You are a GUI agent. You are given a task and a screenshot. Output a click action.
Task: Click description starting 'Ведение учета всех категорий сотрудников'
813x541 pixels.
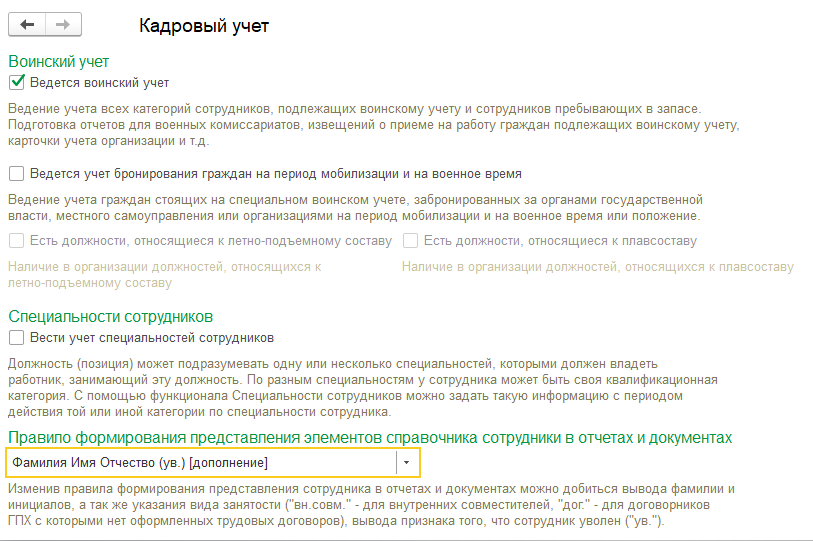tap(373, 124)
